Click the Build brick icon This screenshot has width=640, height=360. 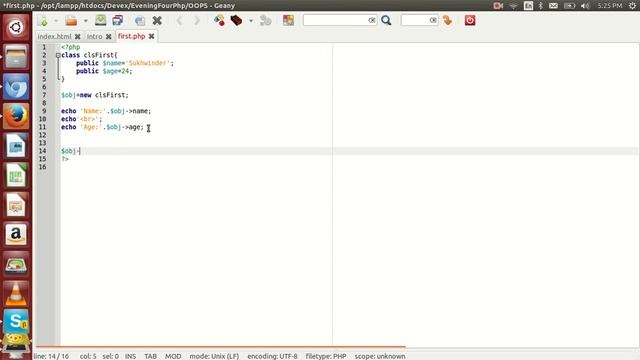[236, 20]
